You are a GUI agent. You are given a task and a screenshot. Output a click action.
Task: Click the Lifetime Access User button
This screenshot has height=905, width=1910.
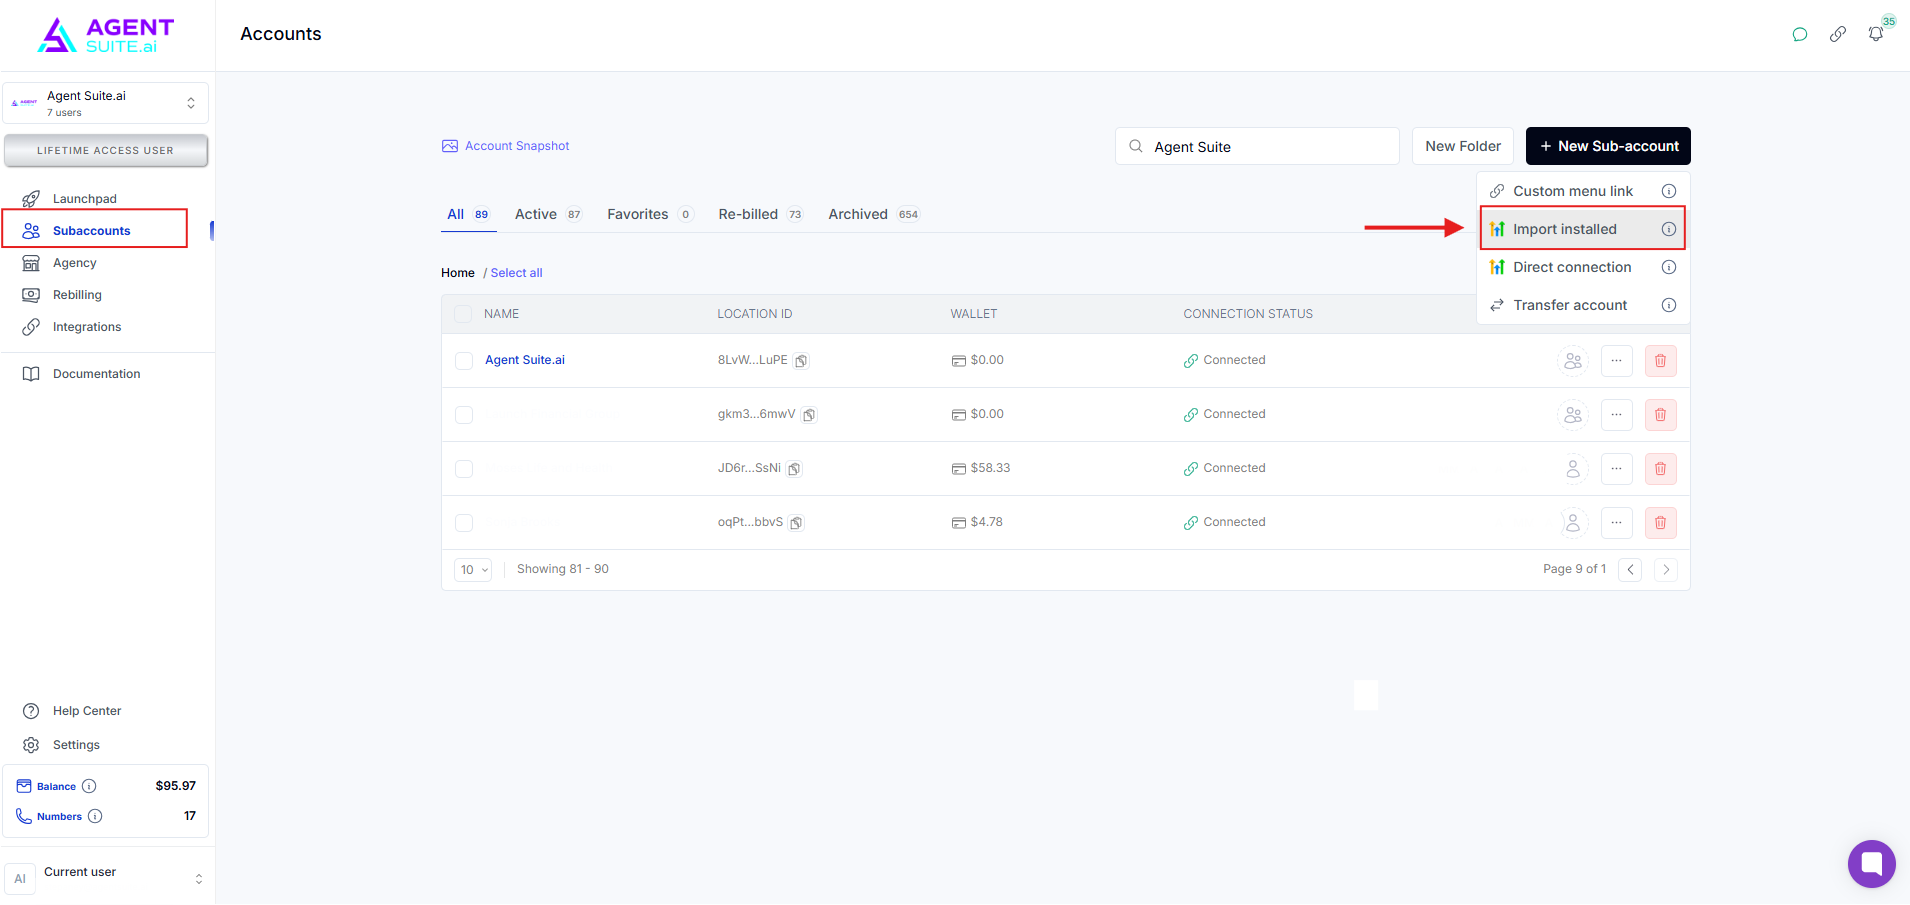click(x=106, y=151)
